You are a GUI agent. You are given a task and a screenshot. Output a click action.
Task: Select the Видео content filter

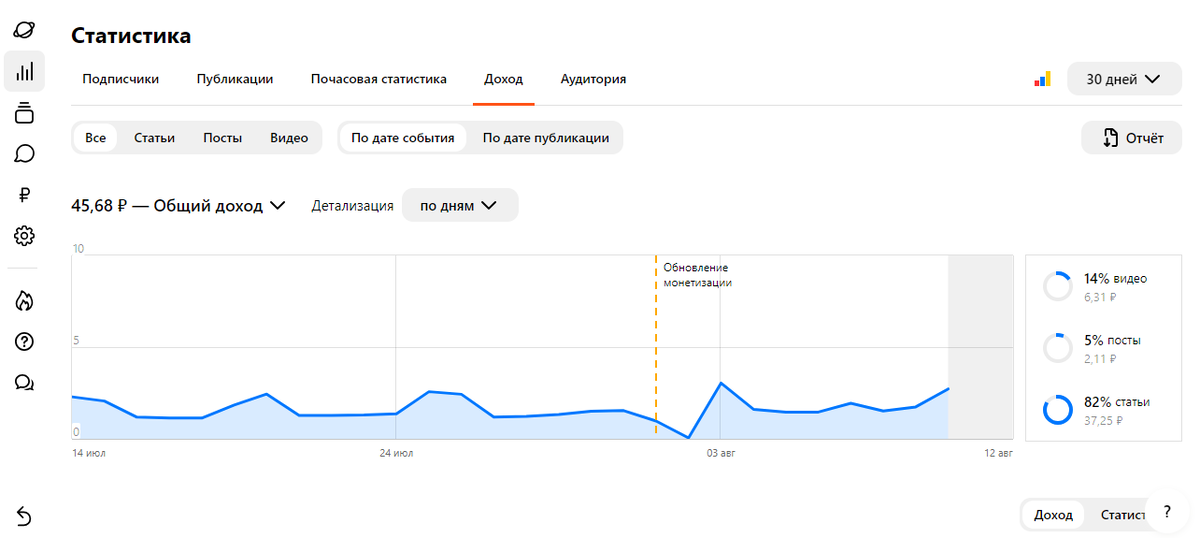pos(289,138)
